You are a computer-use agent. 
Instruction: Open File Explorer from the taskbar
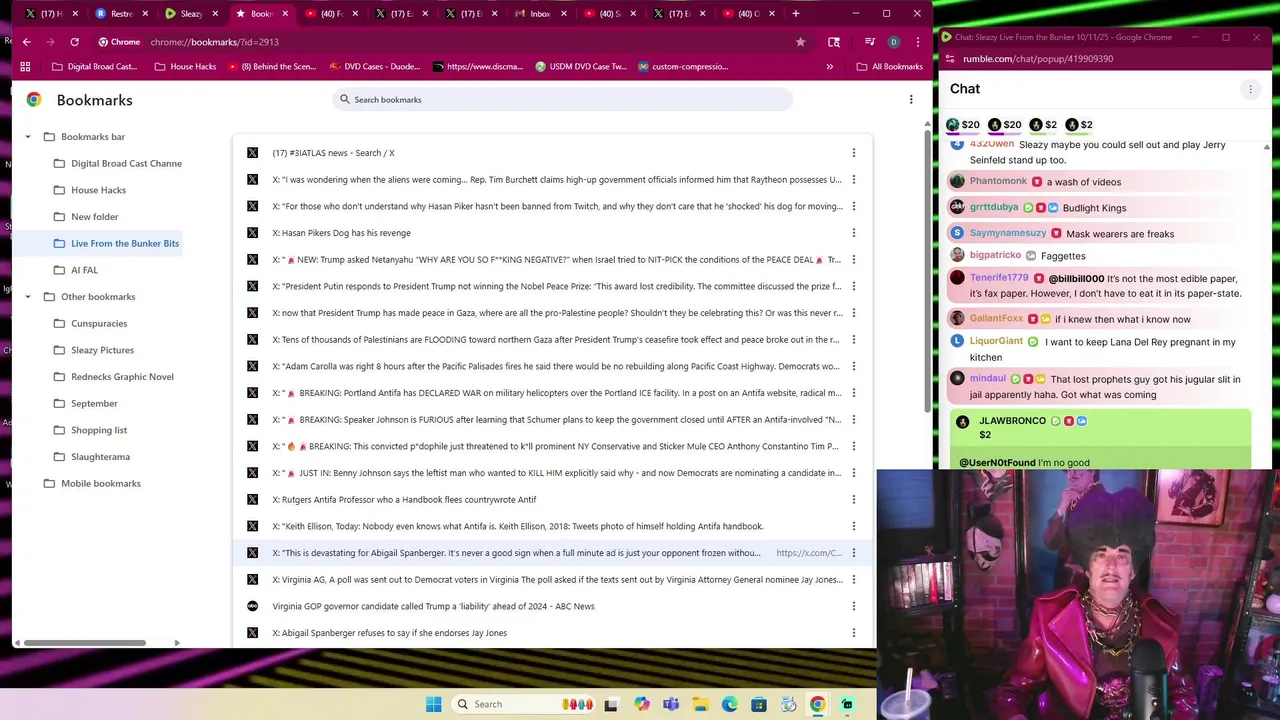(700, 704)
